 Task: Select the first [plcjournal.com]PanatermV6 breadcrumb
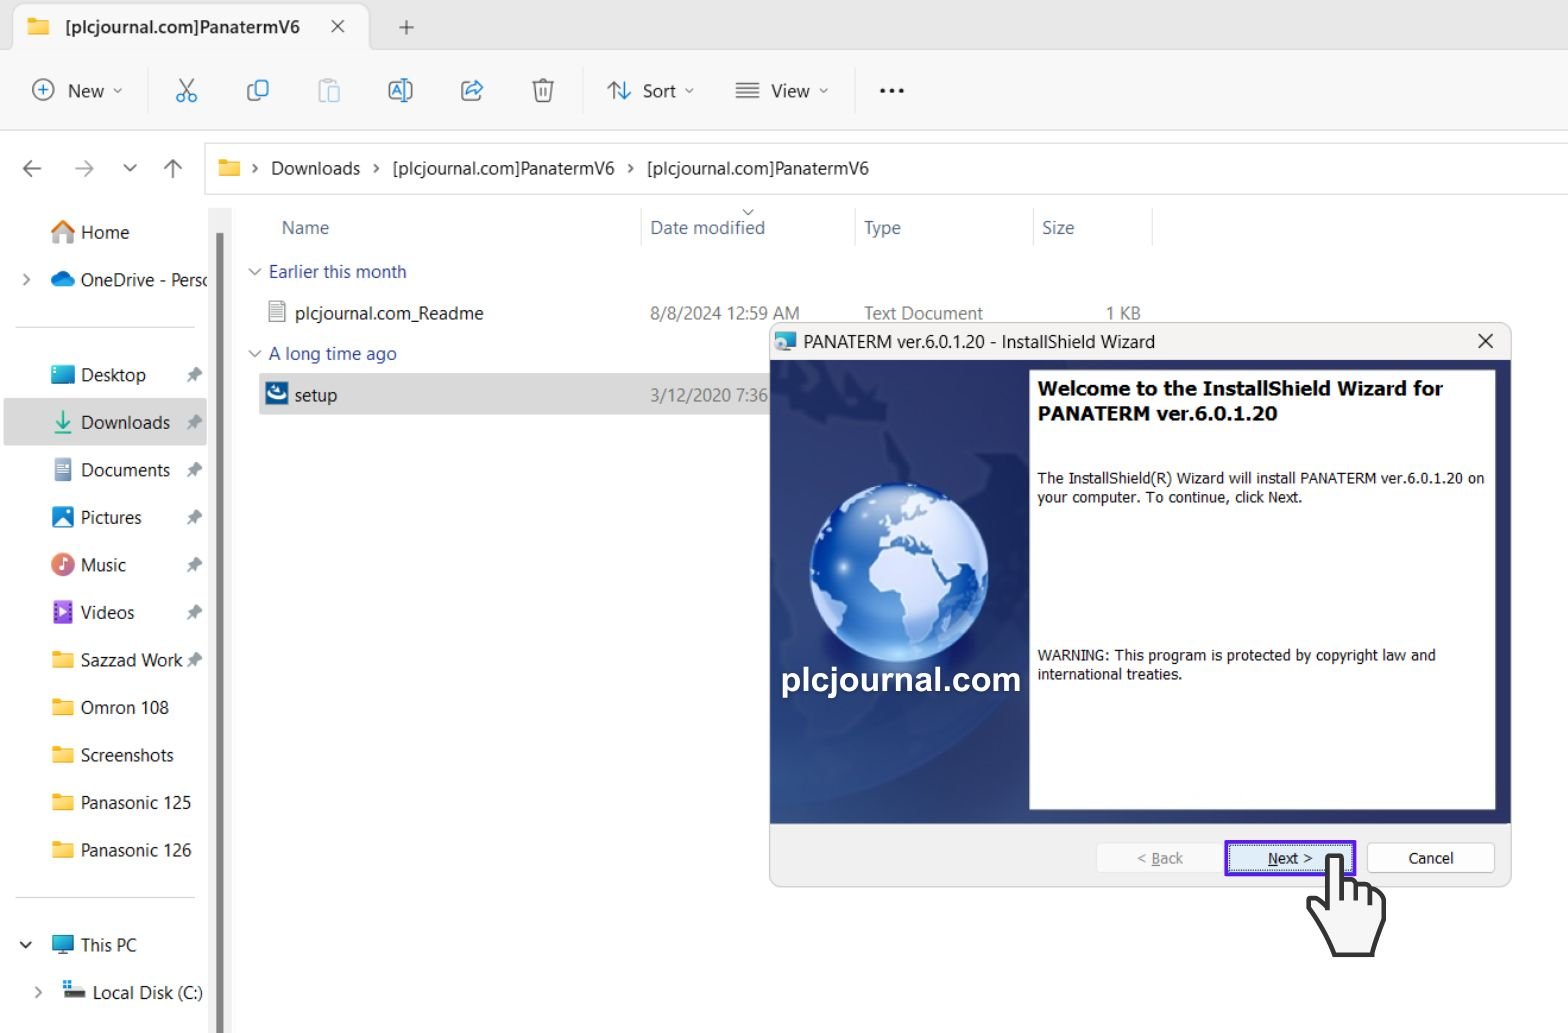tap(503, 168)
